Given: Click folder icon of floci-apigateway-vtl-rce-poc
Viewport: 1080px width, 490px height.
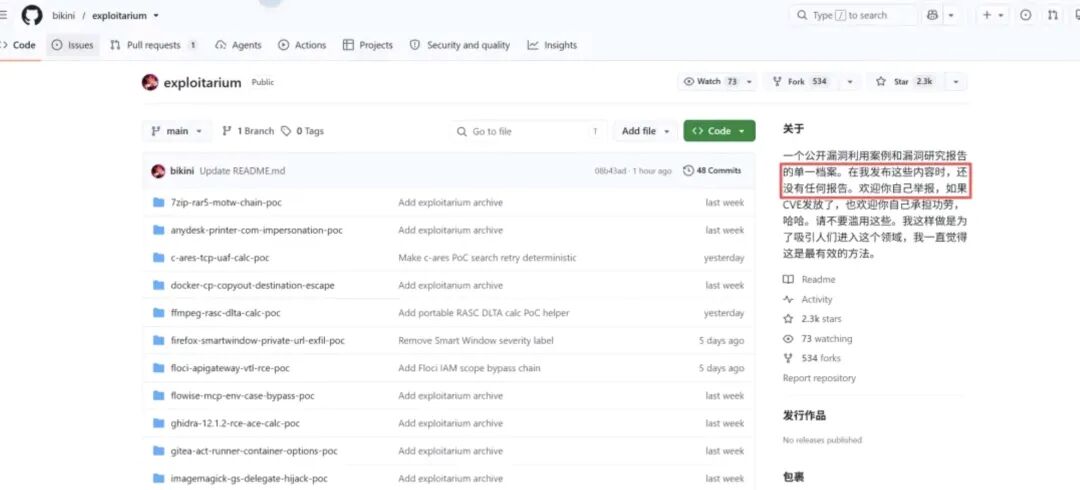Looking at the screenshot, I should click(158, 368).
